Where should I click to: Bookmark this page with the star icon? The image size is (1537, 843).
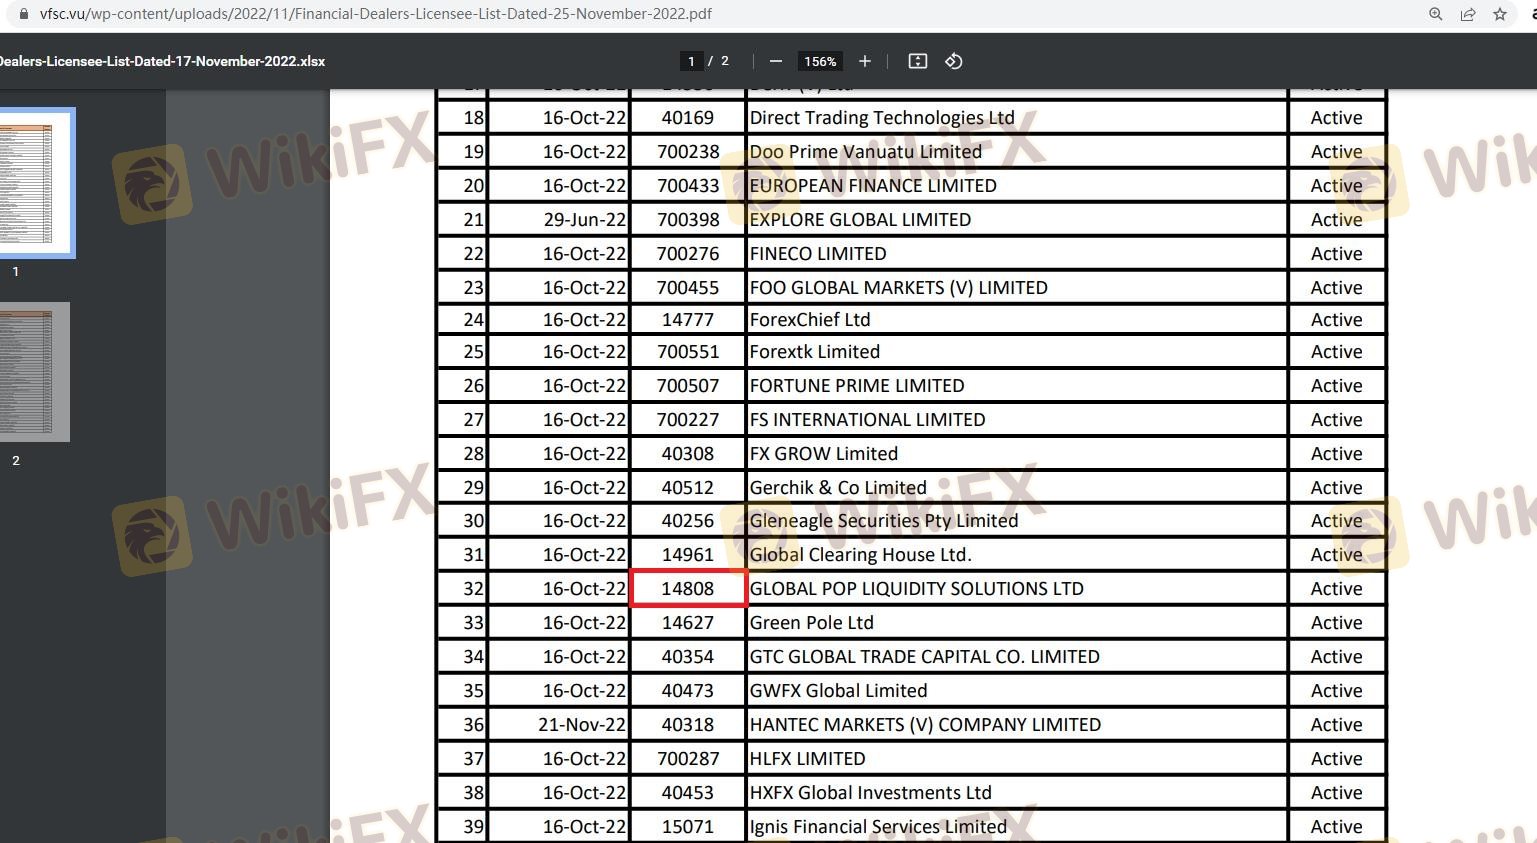click(x=1499, y=14)
